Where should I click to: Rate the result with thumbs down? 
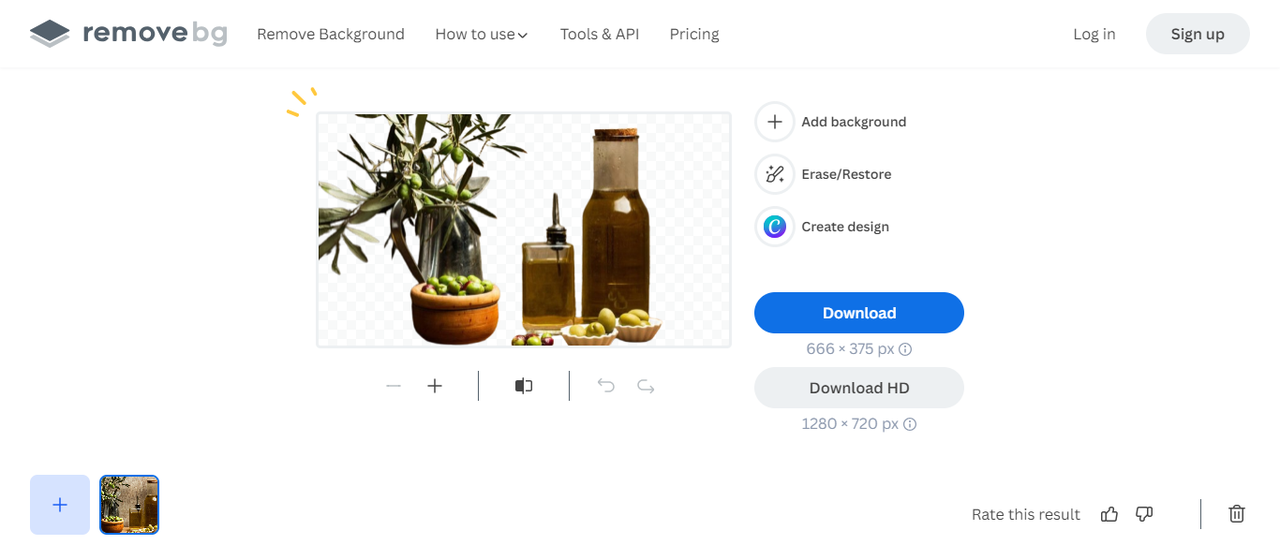(x=1145, y=514)
